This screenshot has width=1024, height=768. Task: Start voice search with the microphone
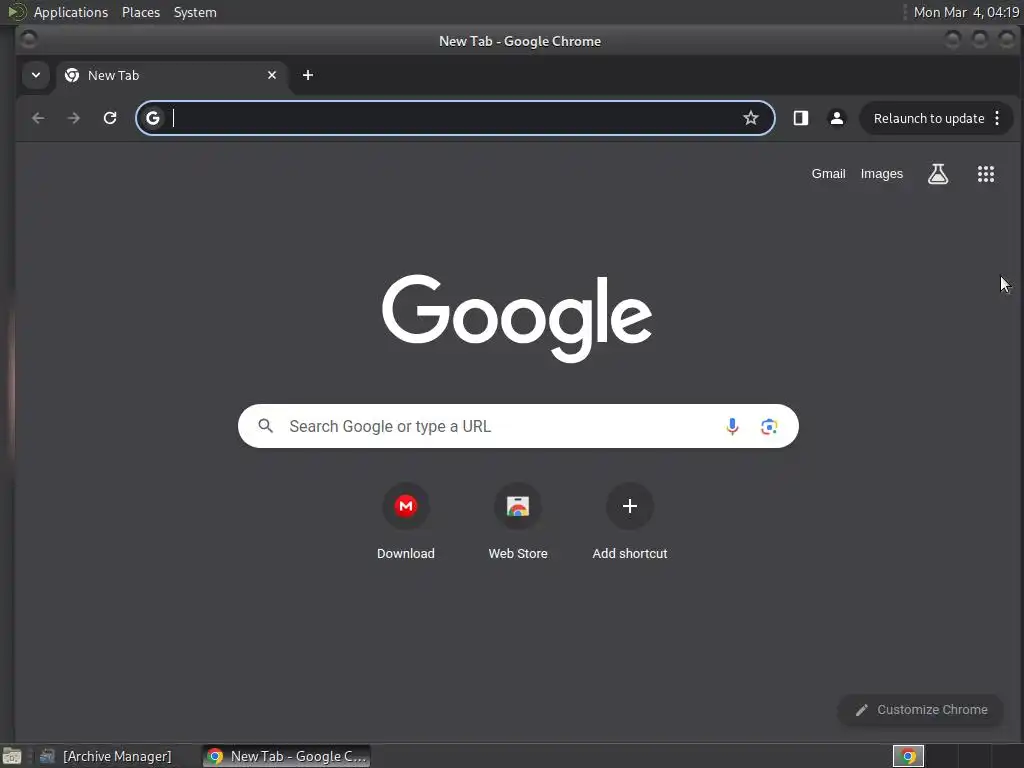tap(733, 426)
